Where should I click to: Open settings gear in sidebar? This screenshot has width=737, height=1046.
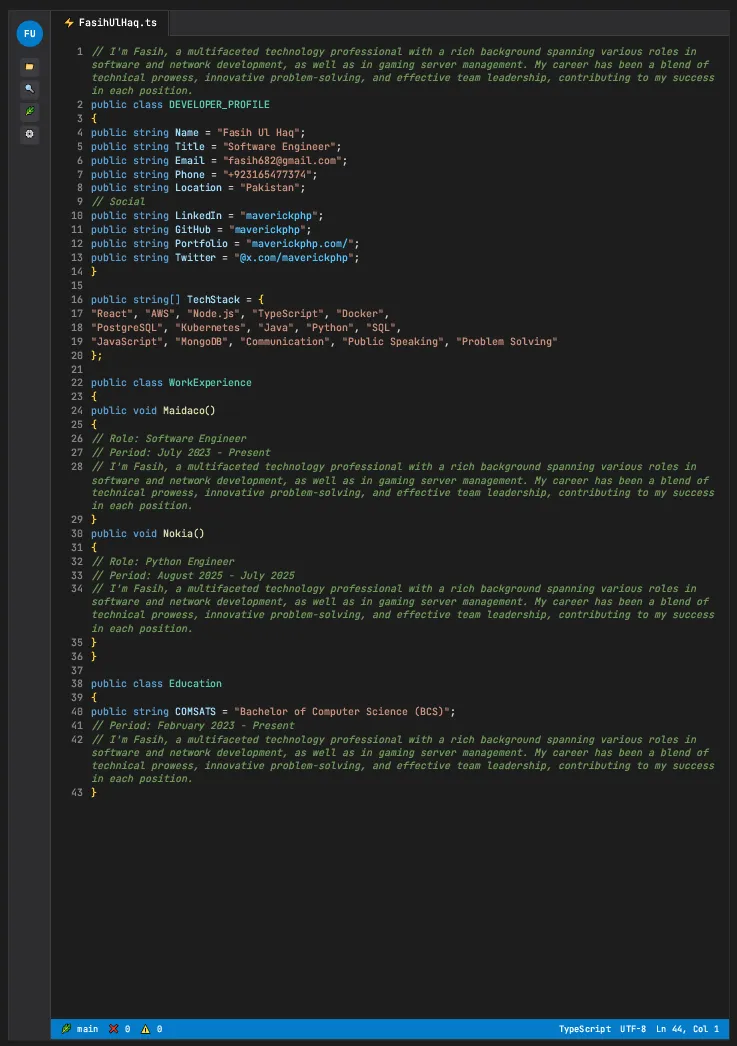(x=29, y=134)
